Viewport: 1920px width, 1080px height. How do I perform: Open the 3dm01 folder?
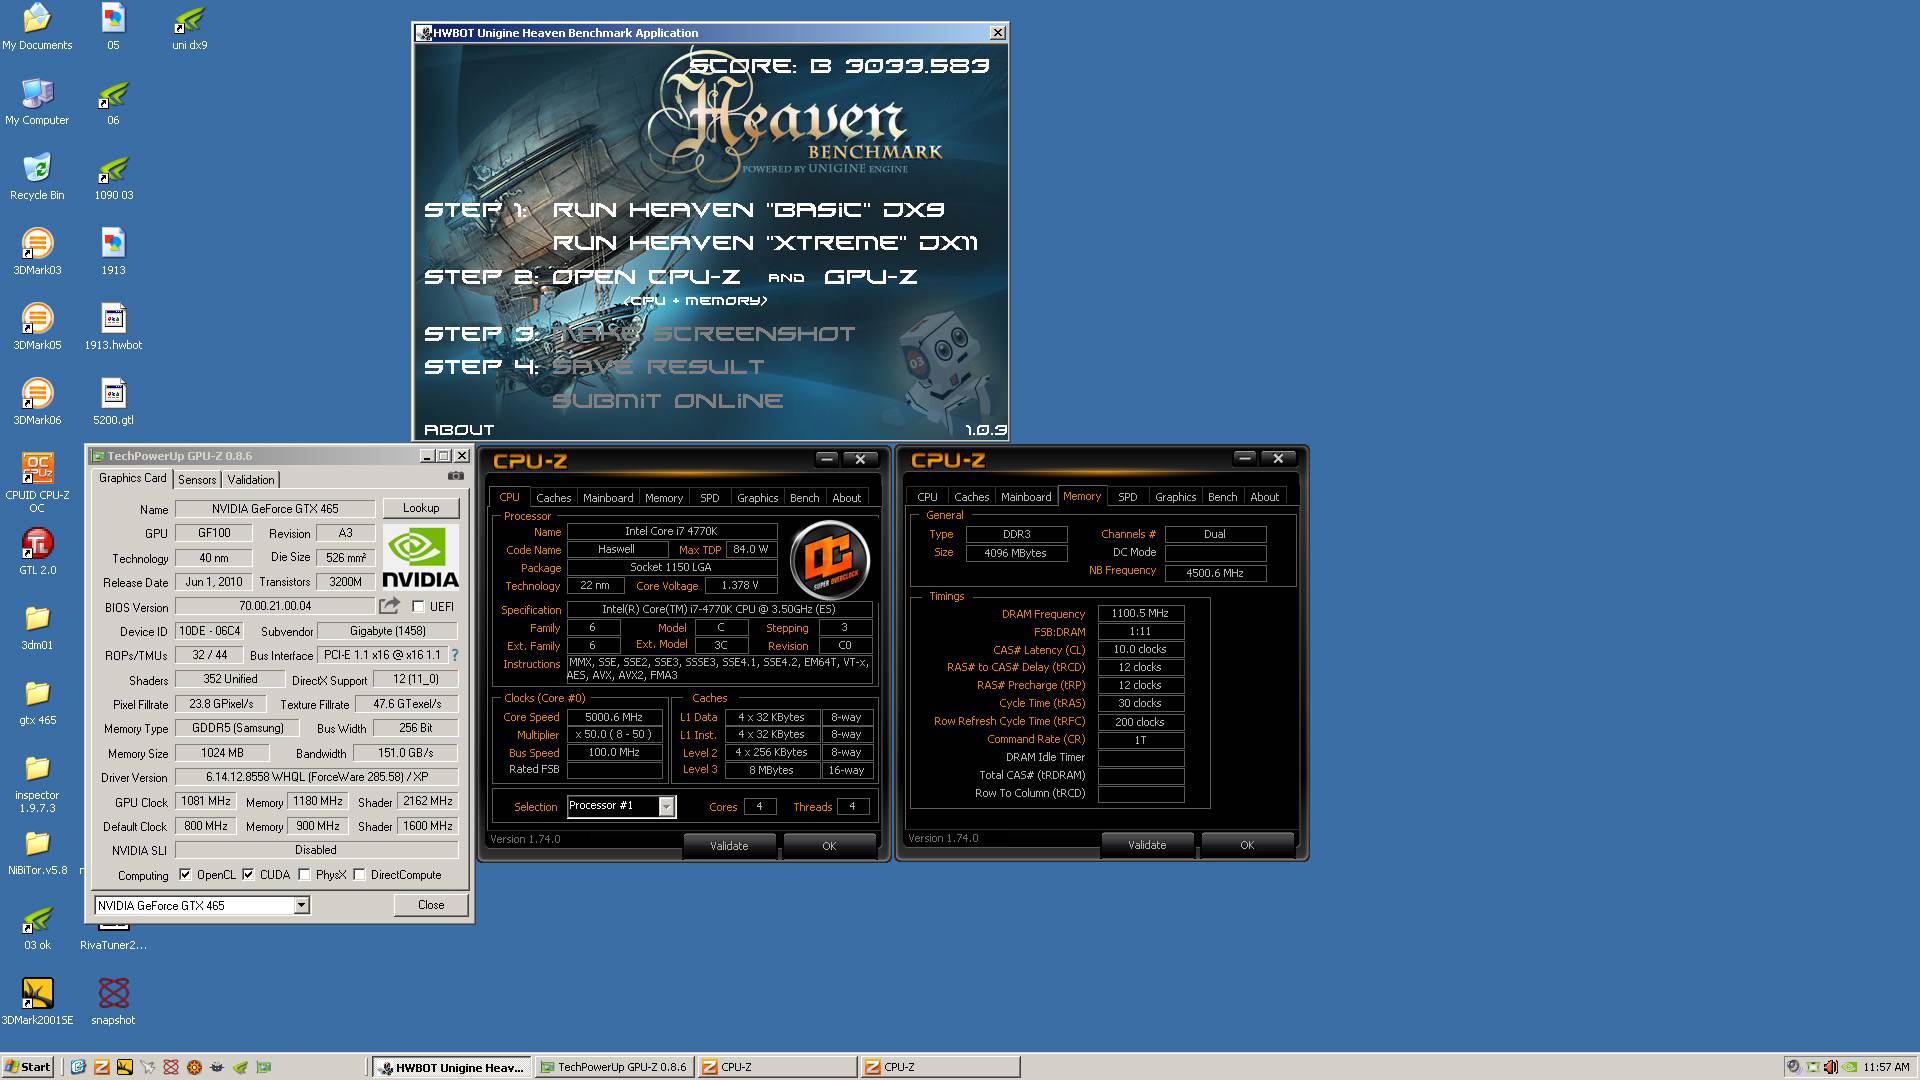point(37,627)
